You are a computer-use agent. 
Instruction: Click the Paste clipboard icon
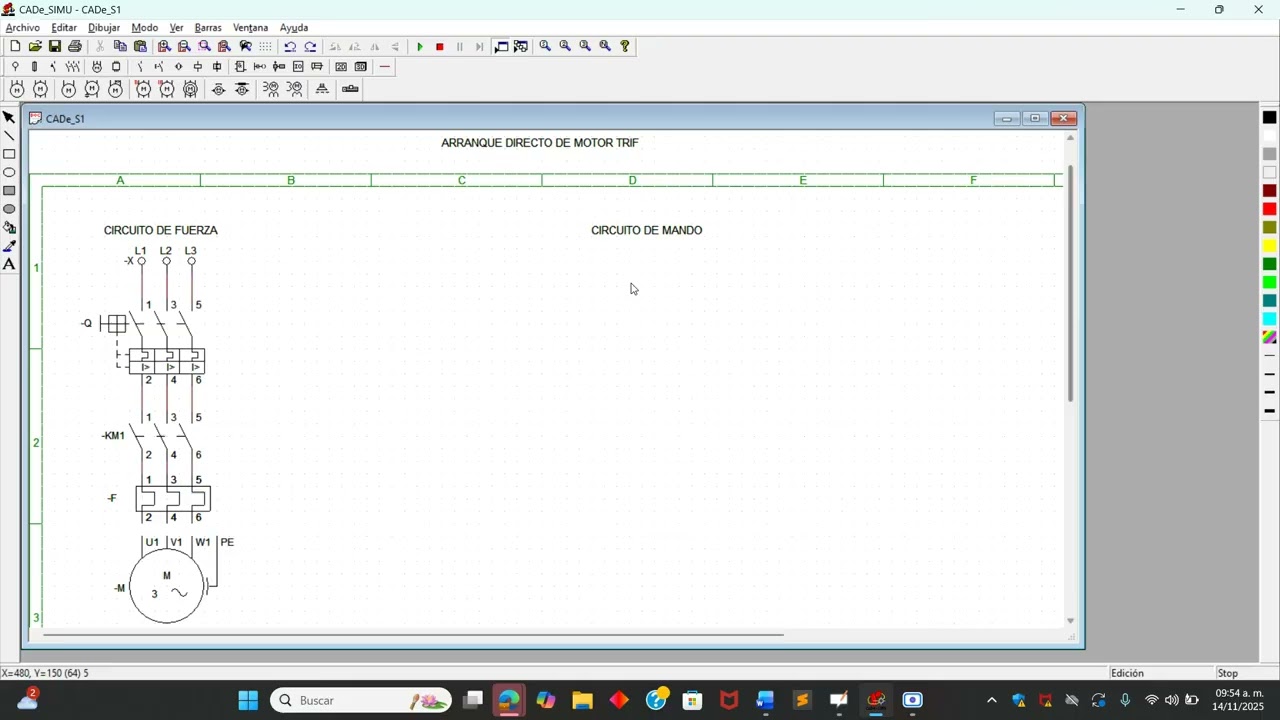point(140,46)
